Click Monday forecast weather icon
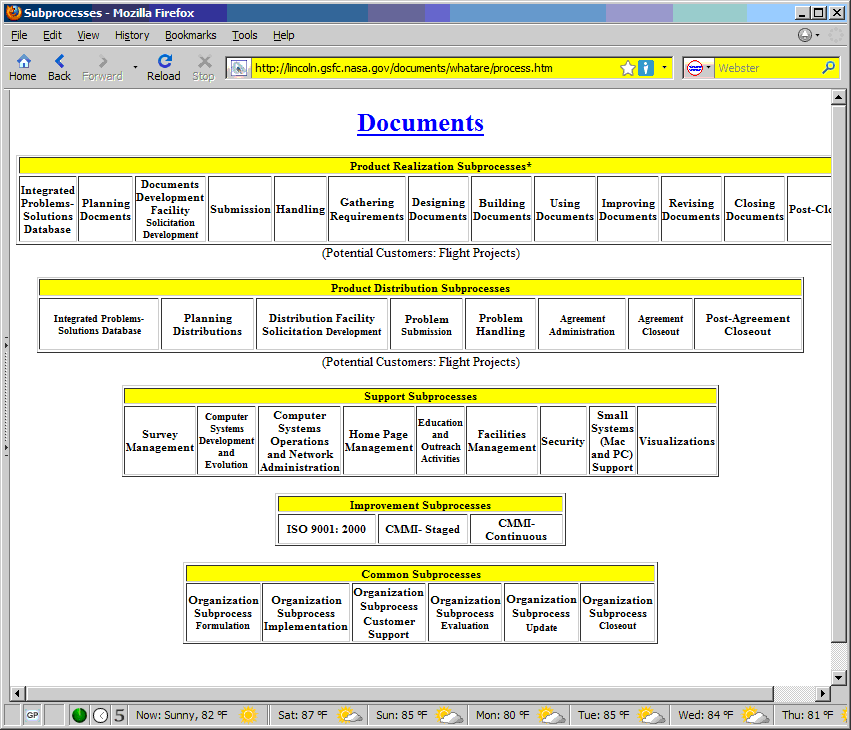The width and height of the screenshot is (851, 730). 551,715
